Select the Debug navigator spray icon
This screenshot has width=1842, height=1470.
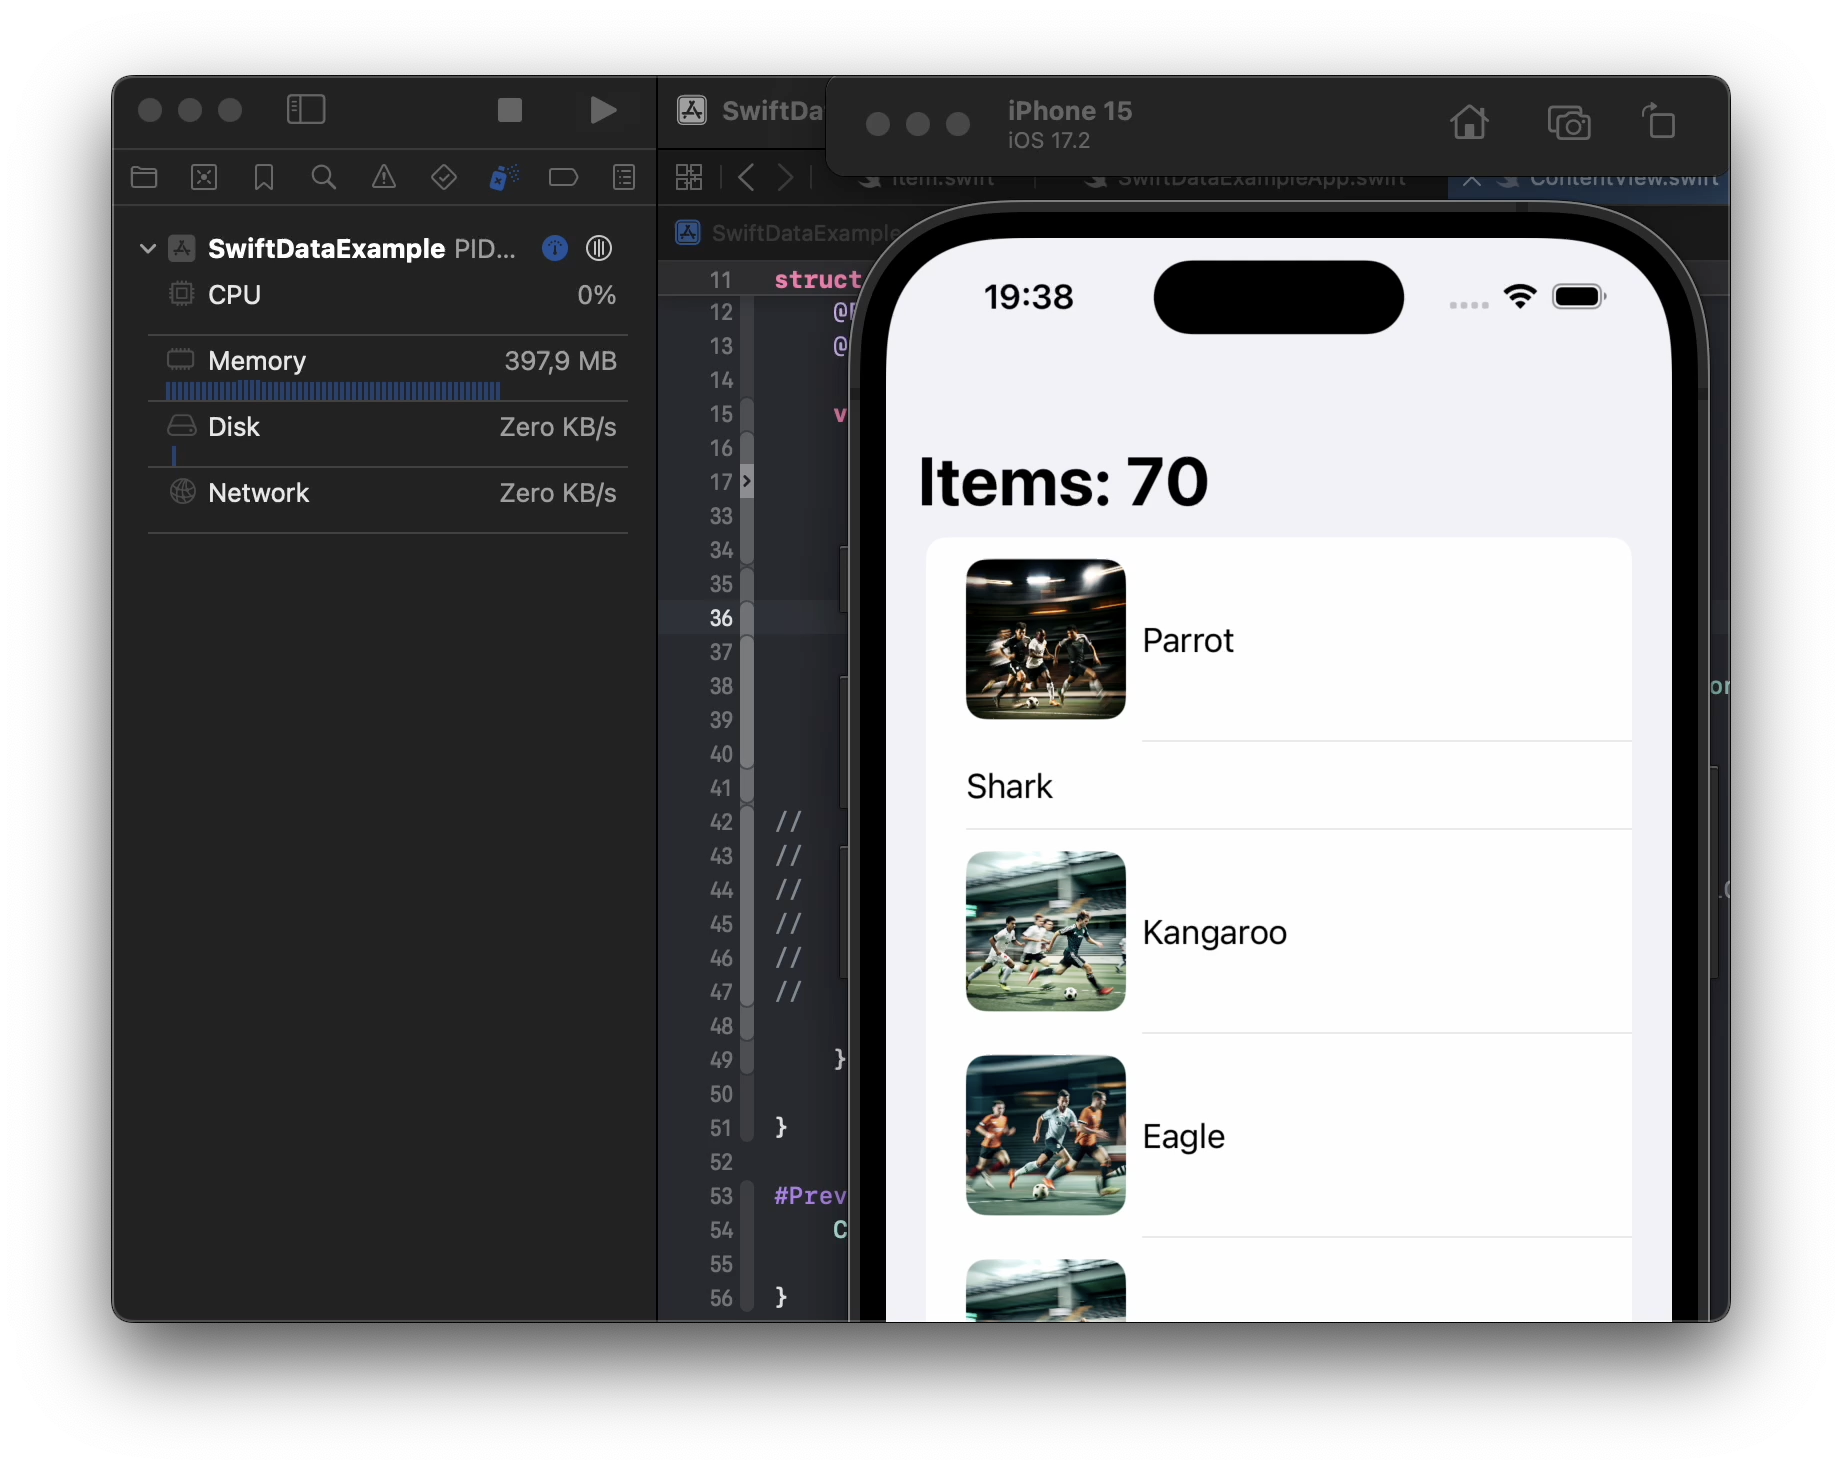[x=504, y=178]
